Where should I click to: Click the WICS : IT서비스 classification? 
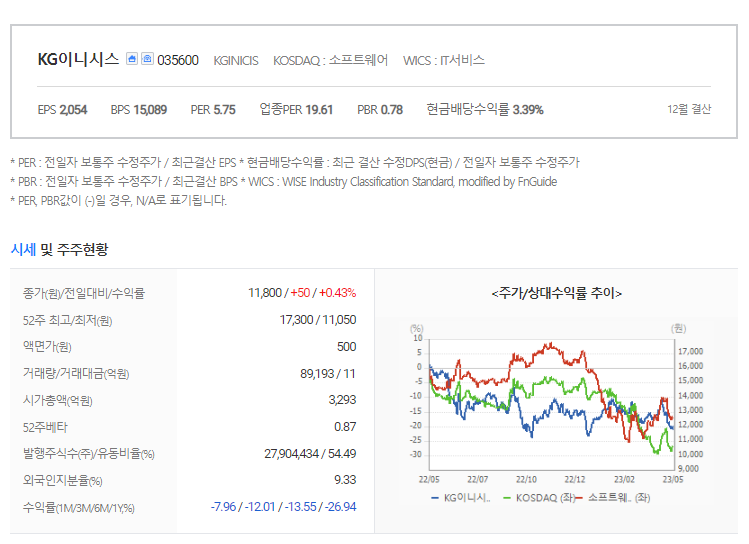[444, 60]
